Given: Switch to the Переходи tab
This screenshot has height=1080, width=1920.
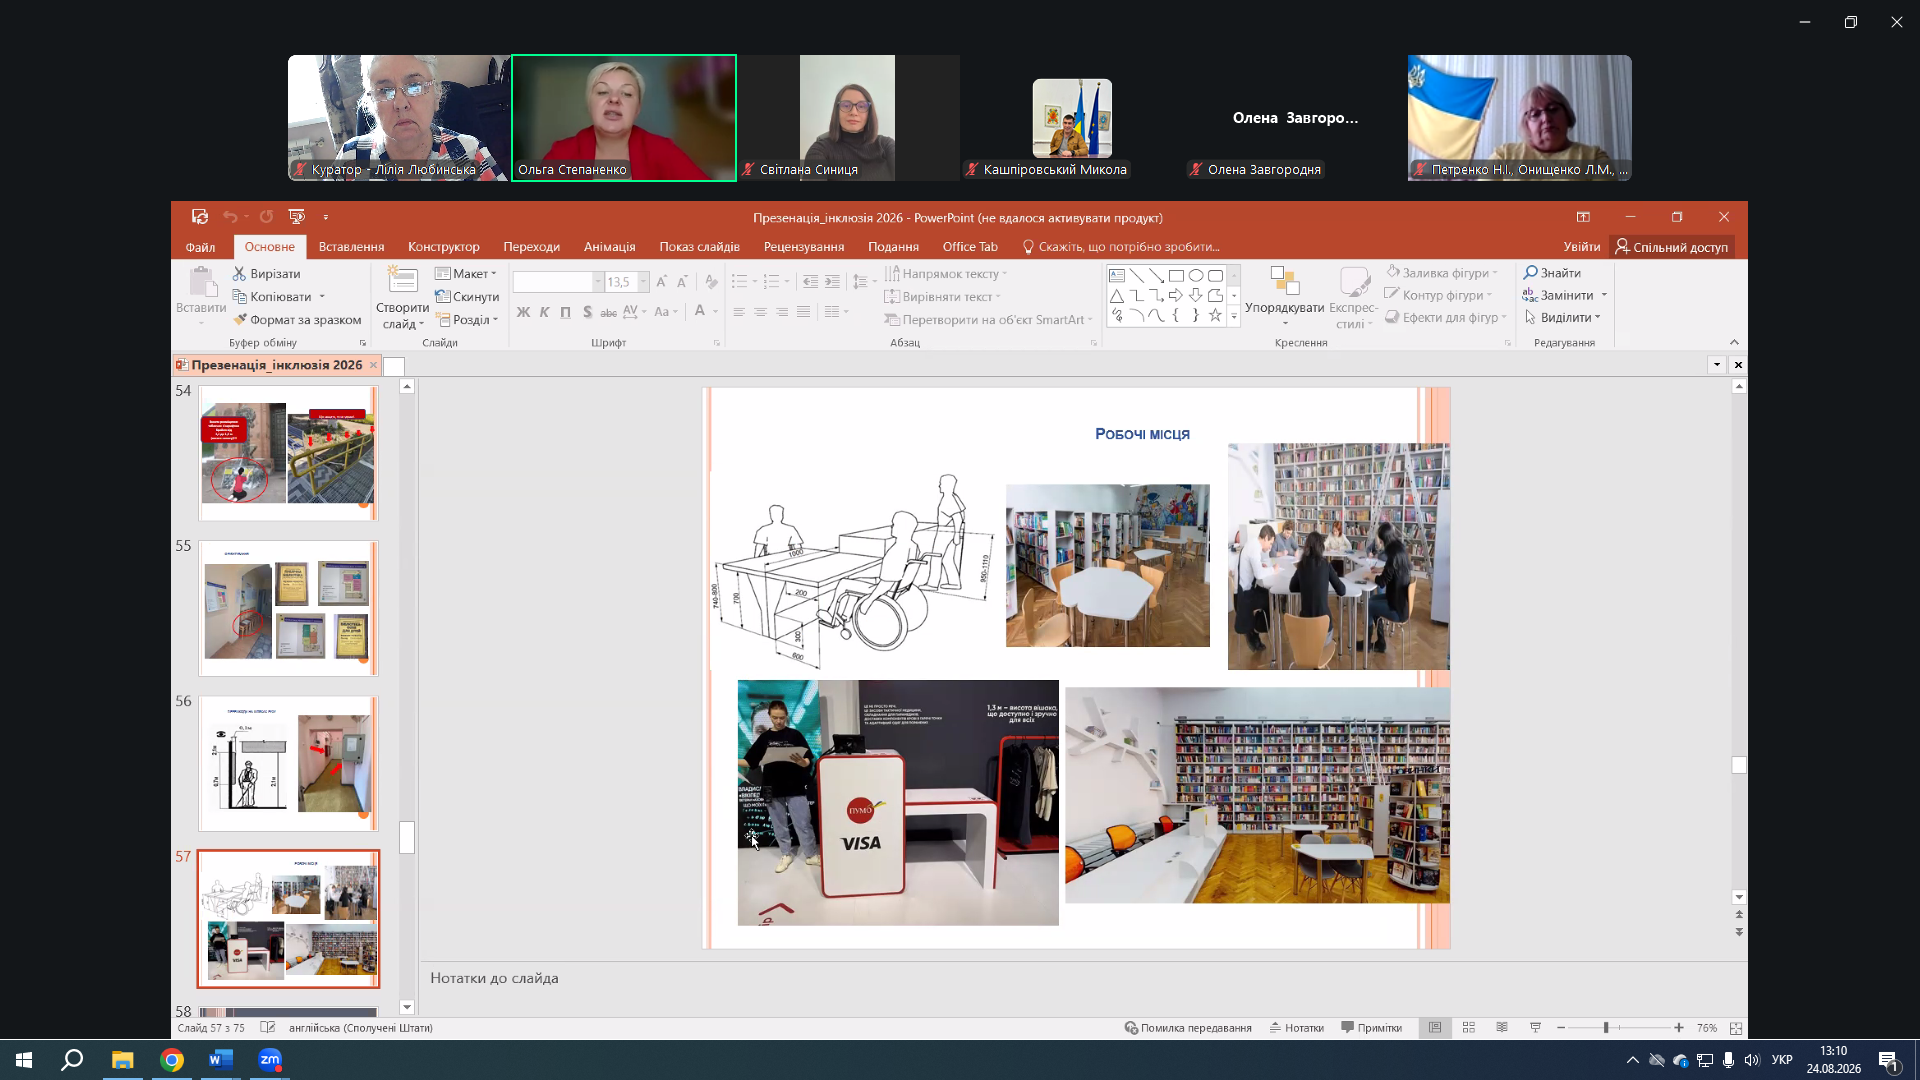Looking at the screenshot, I should 531,247.
